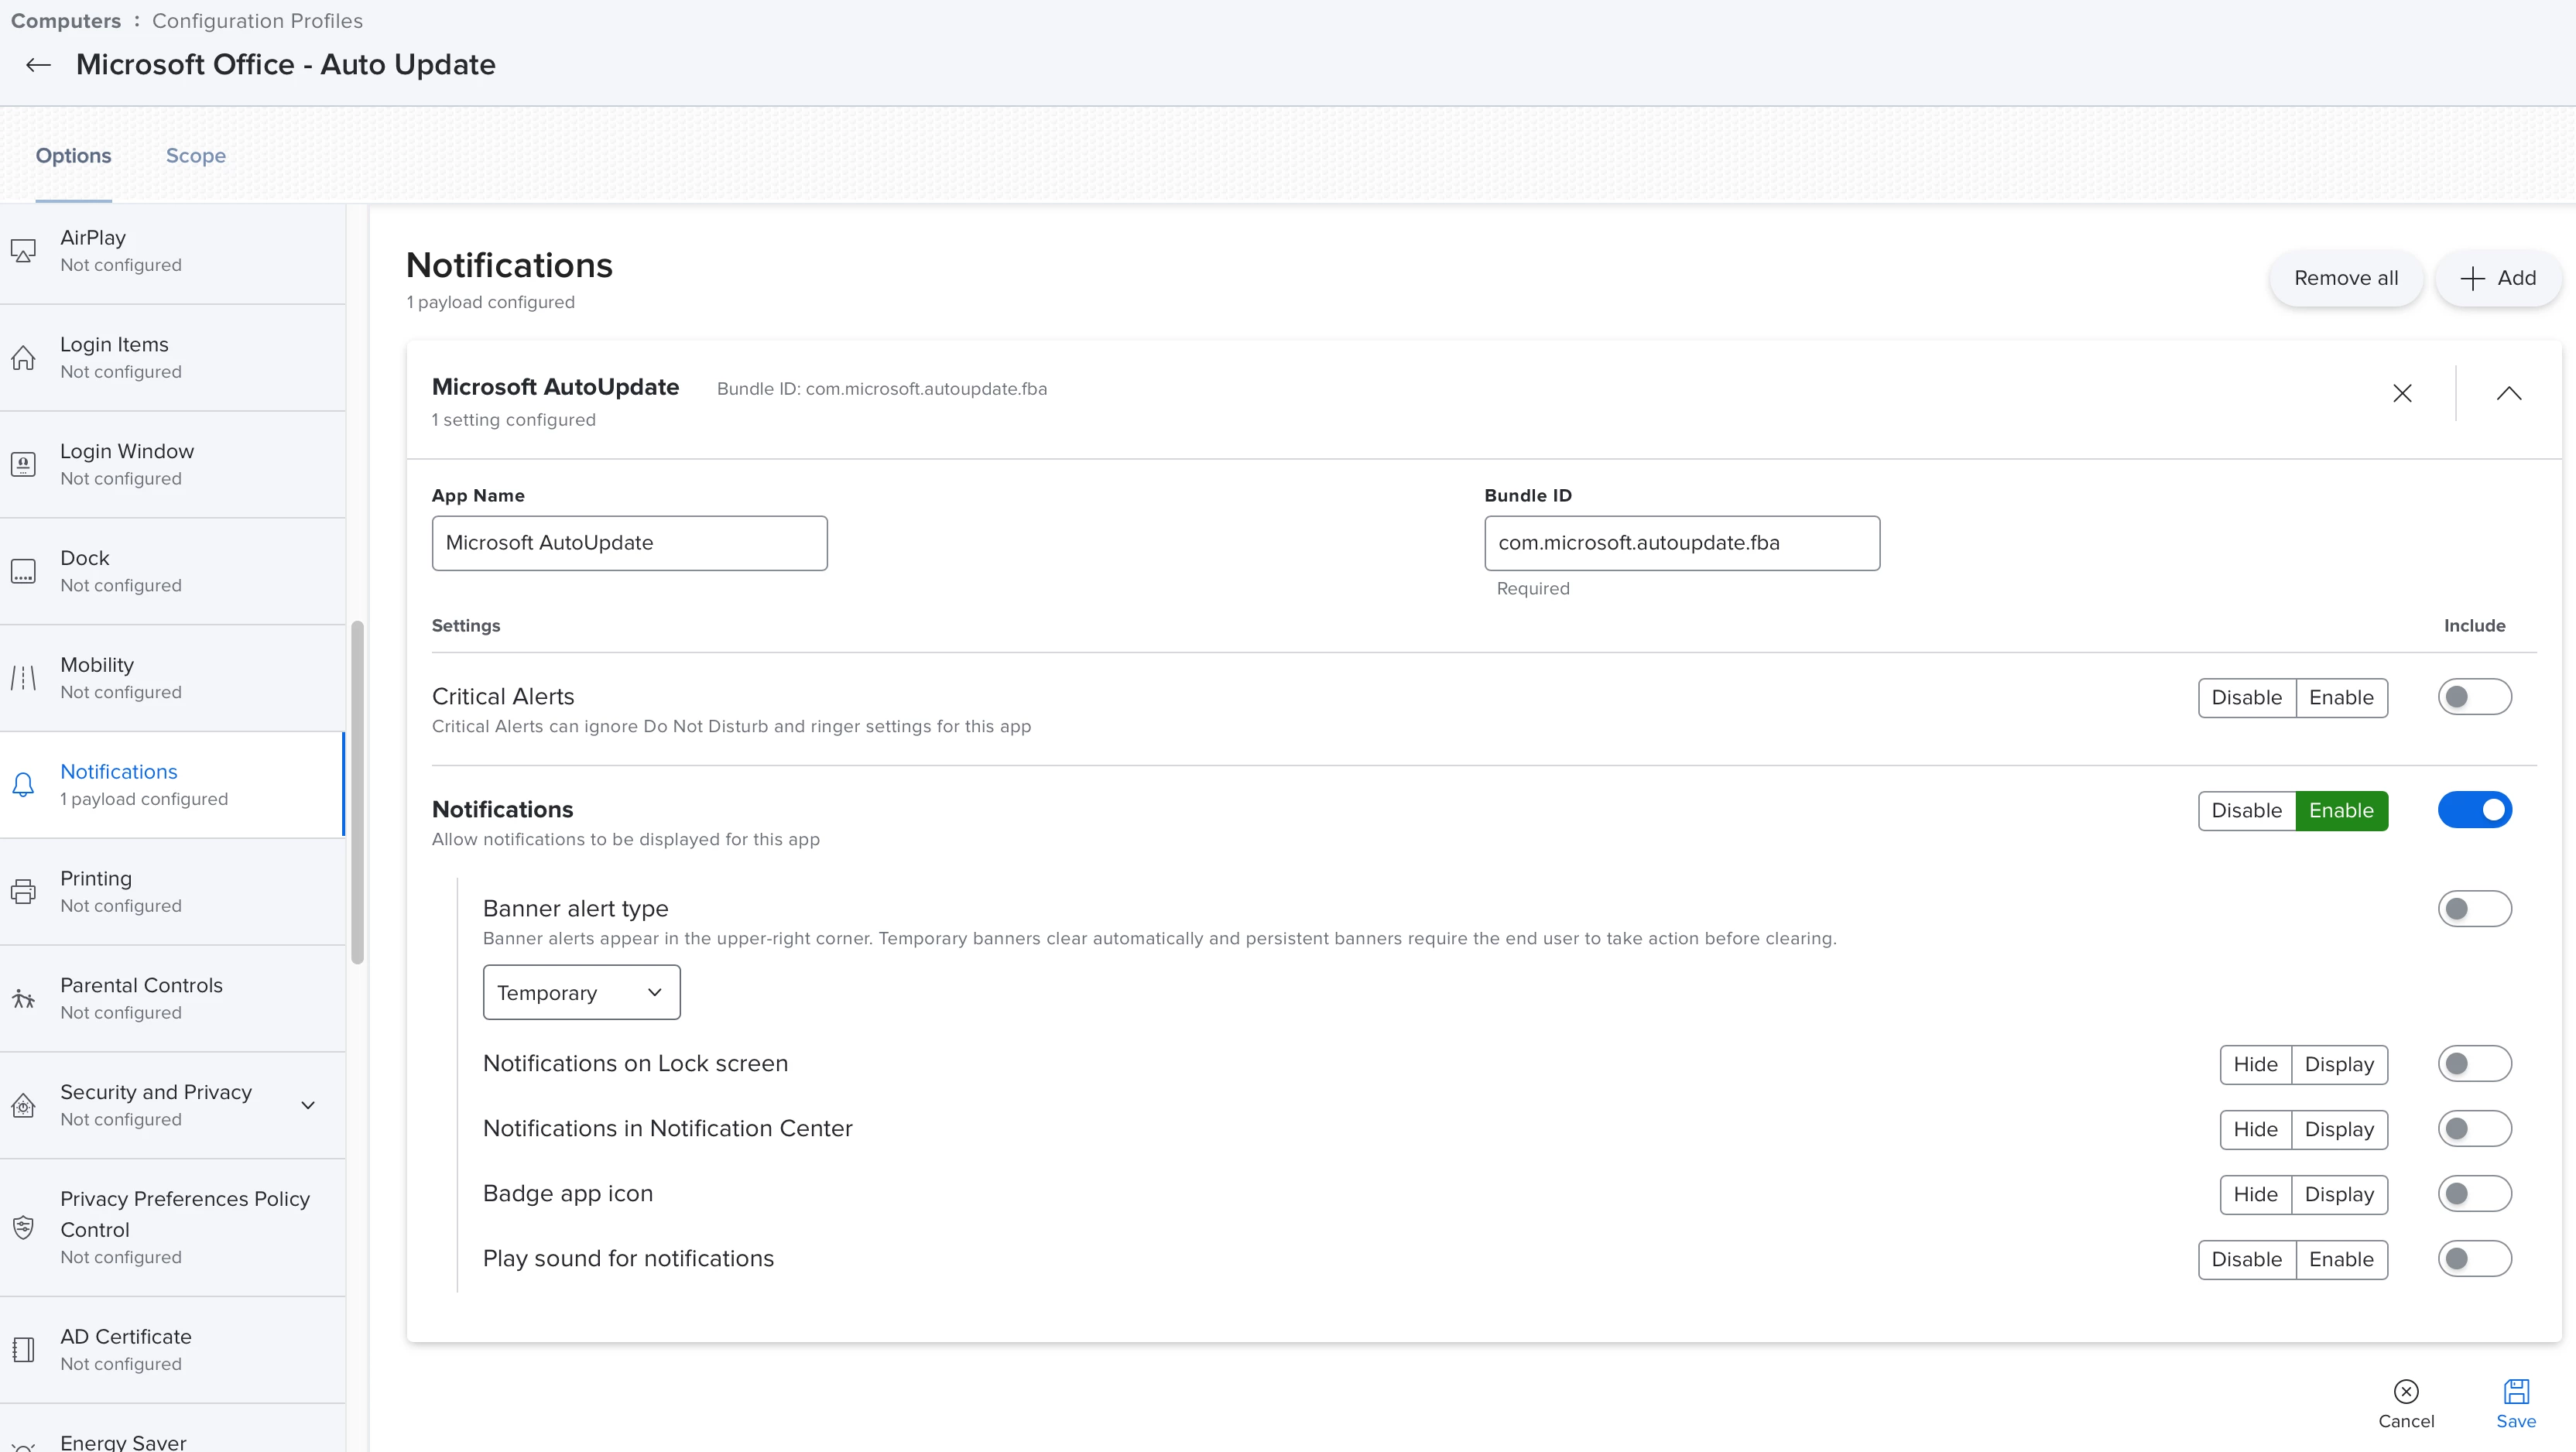The image size is (2576, 1452).
Task: Click the Dock sidebar icon
Action: [x=23, y=571]
